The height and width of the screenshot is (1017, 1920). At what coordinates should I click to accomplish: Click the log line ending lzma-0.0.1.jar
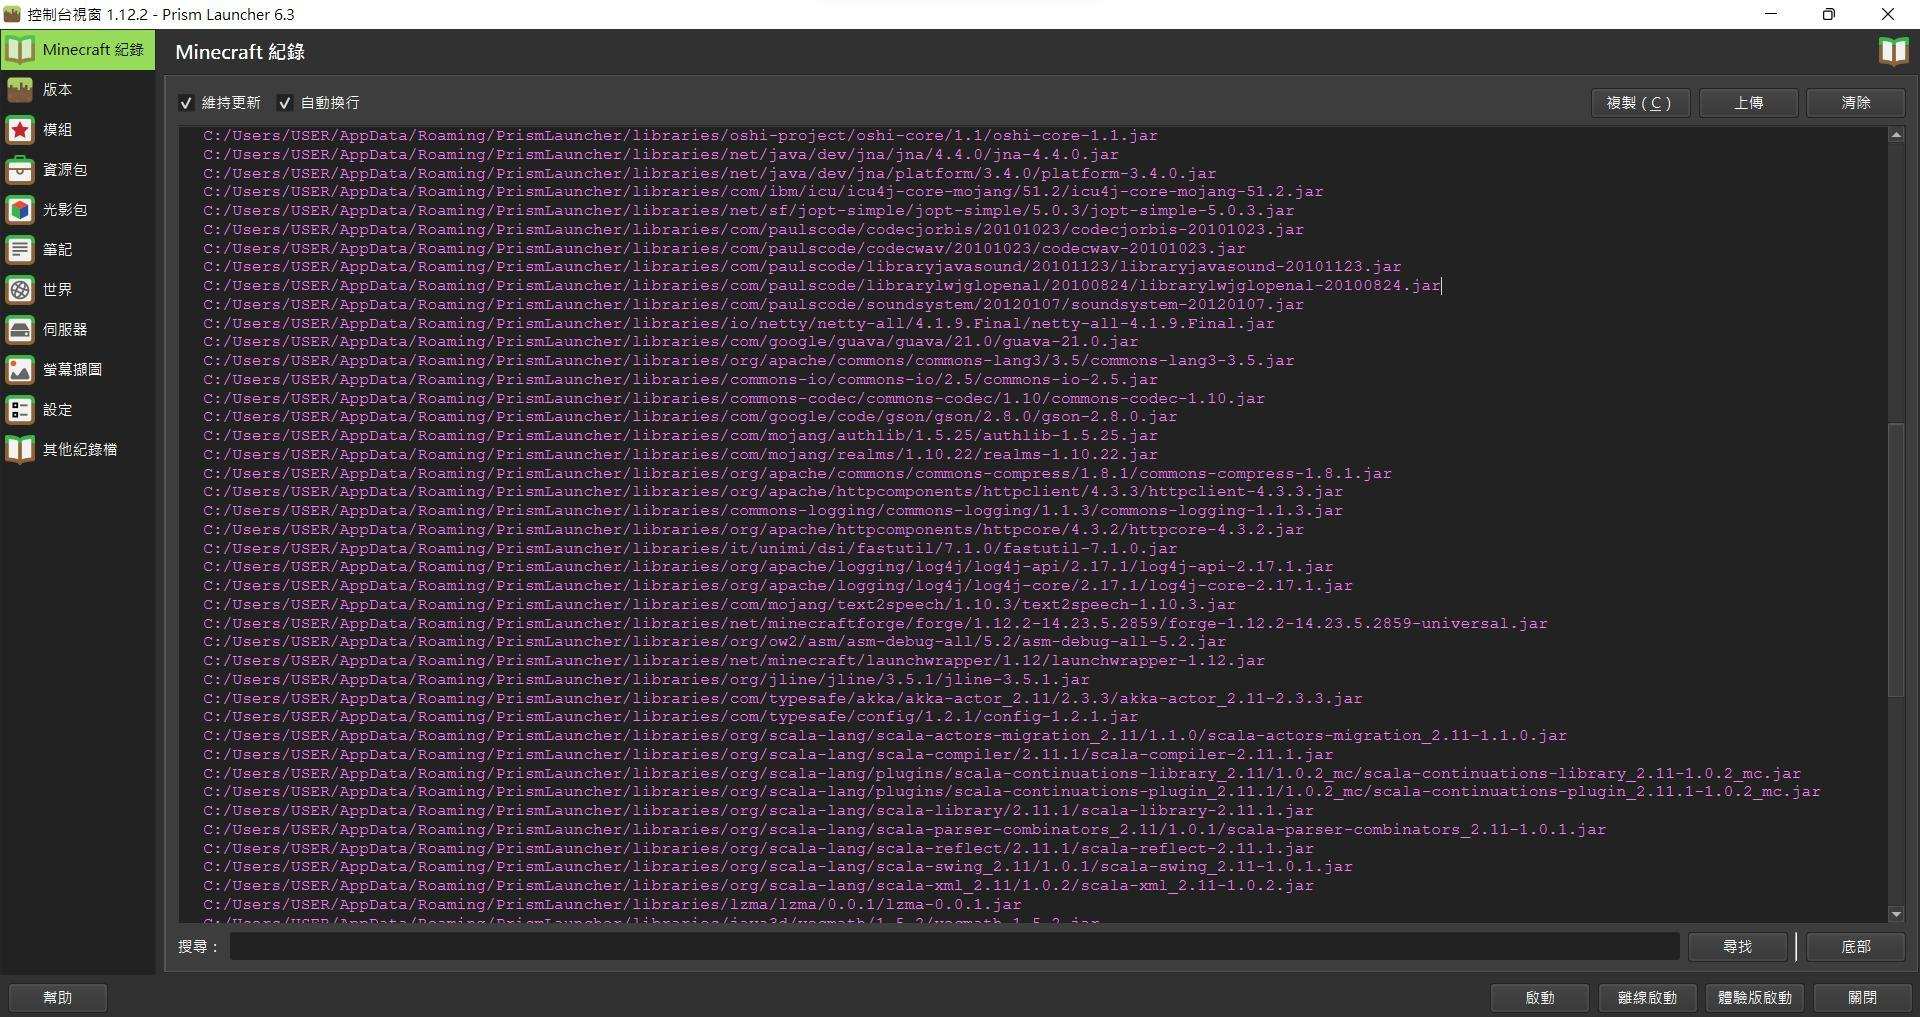point(612,904)
